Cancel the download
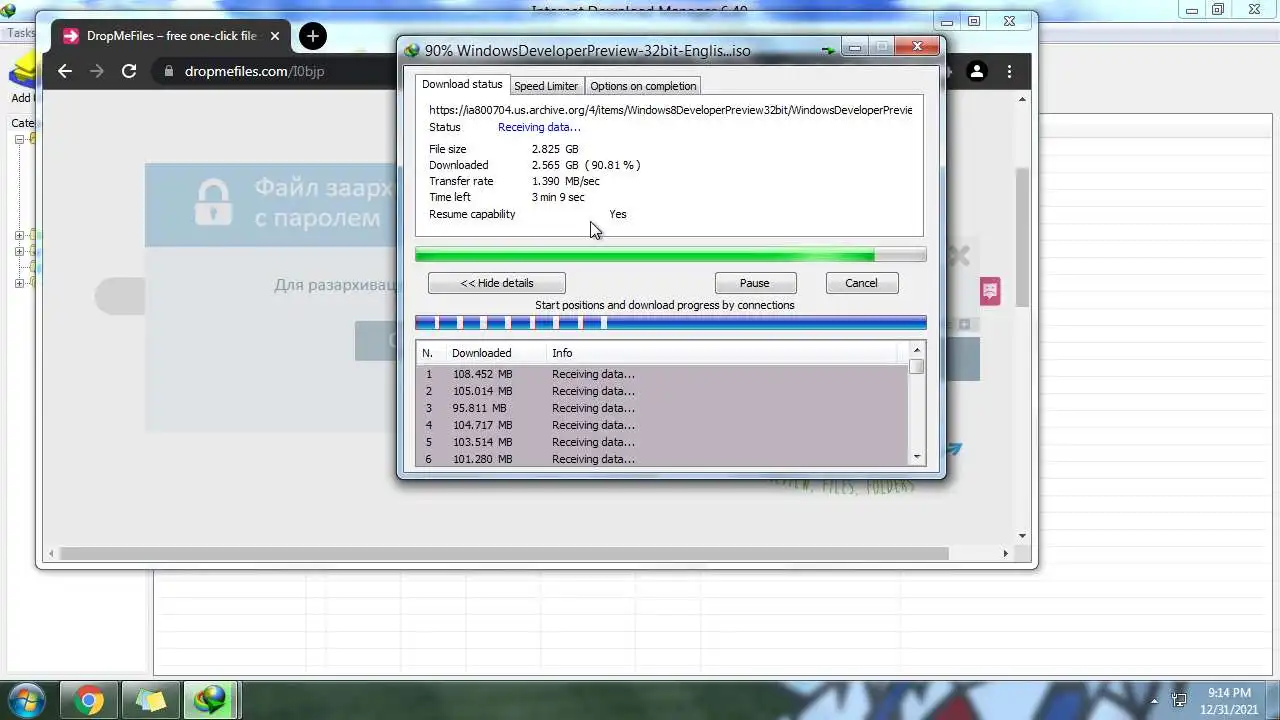The width and height of the screenshot is (1280, 720). point(861,283)
